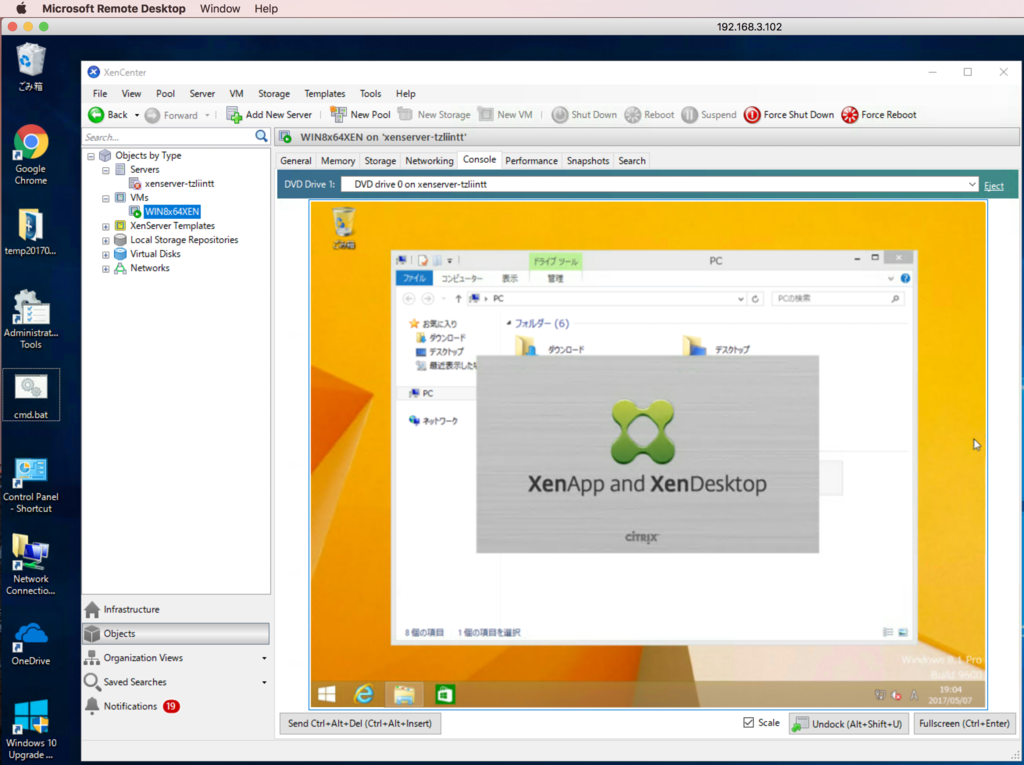Click the Network Connections desktop icon

(31, 564)
